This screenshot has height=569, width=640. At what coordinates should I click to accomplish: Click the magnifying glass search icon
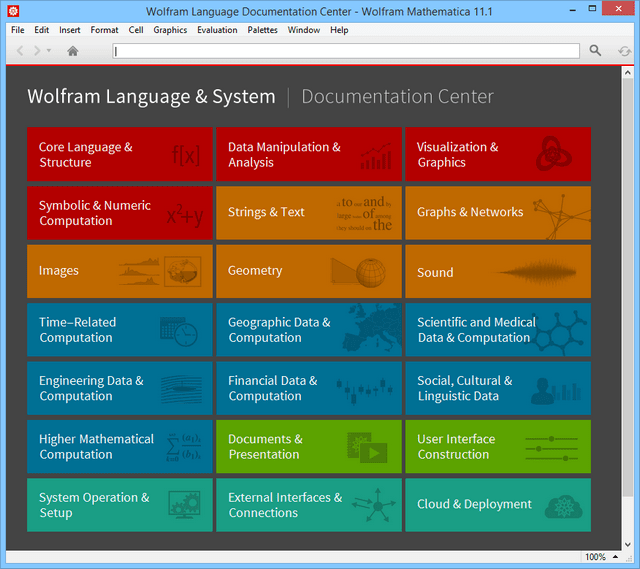click(x=595, y=50)
